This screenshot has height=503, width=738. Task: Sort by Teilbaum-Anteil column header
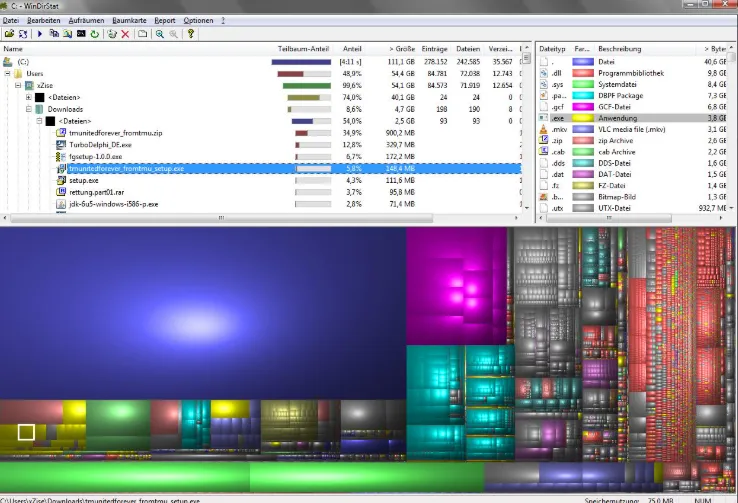[303, 48]
